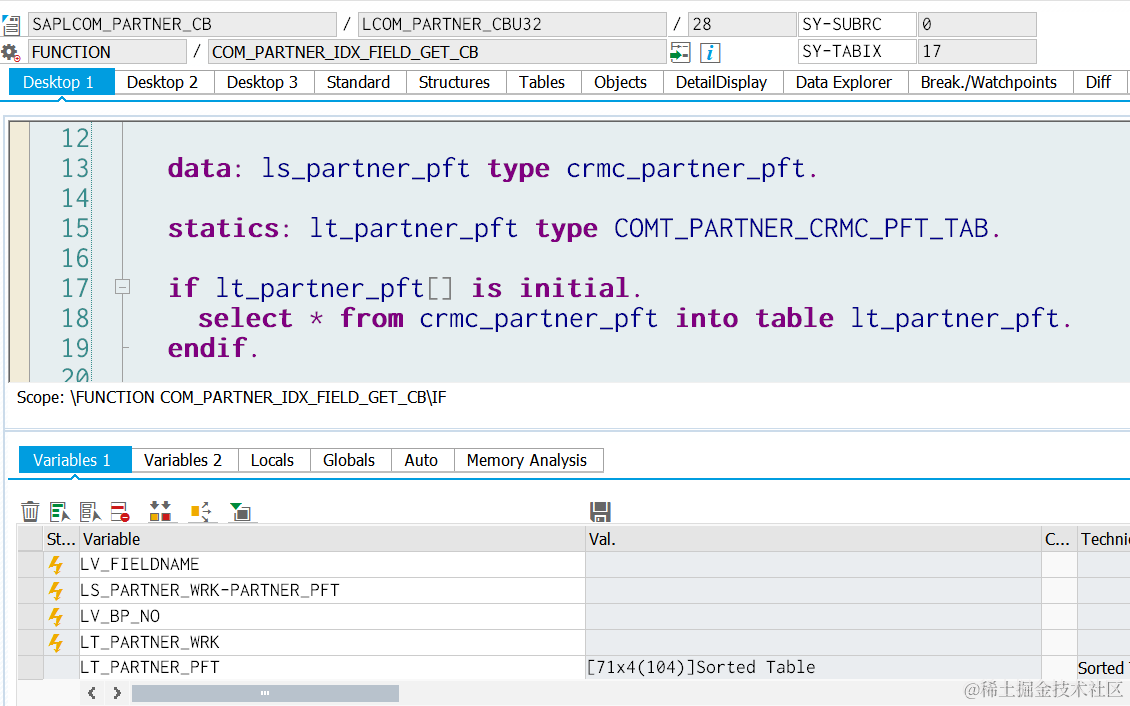Open the blue information icon in header
The image size is (1130, 706).
[710, 53]
